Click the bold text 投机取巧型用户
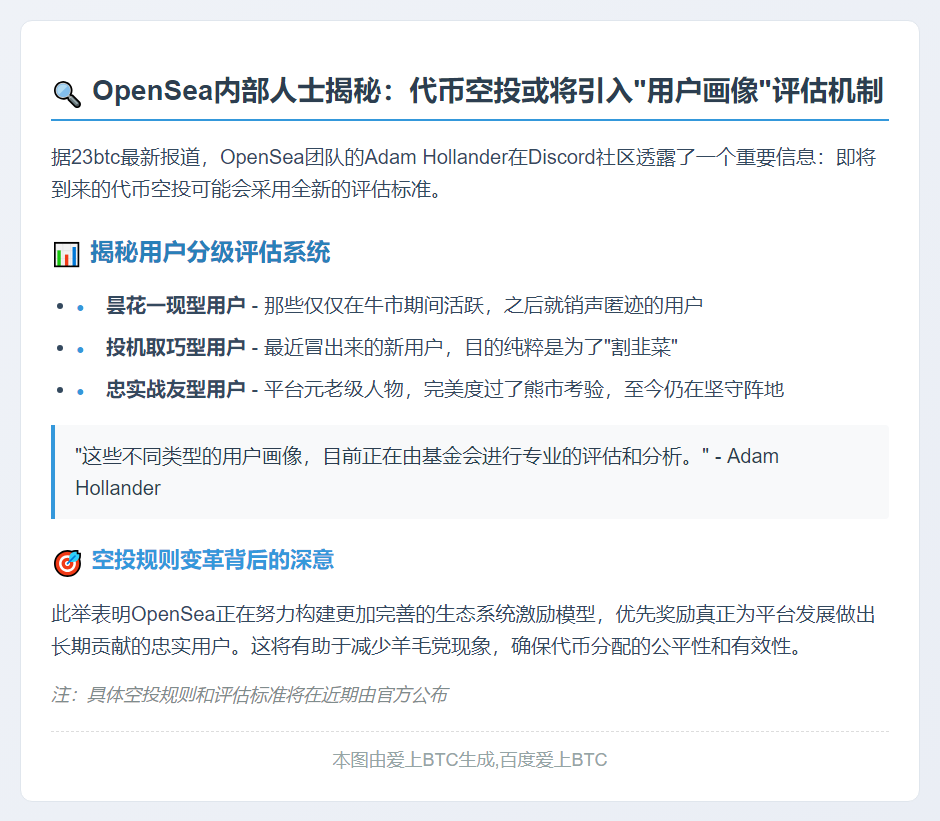Screen dimensions: 940x821 (176, 347)
